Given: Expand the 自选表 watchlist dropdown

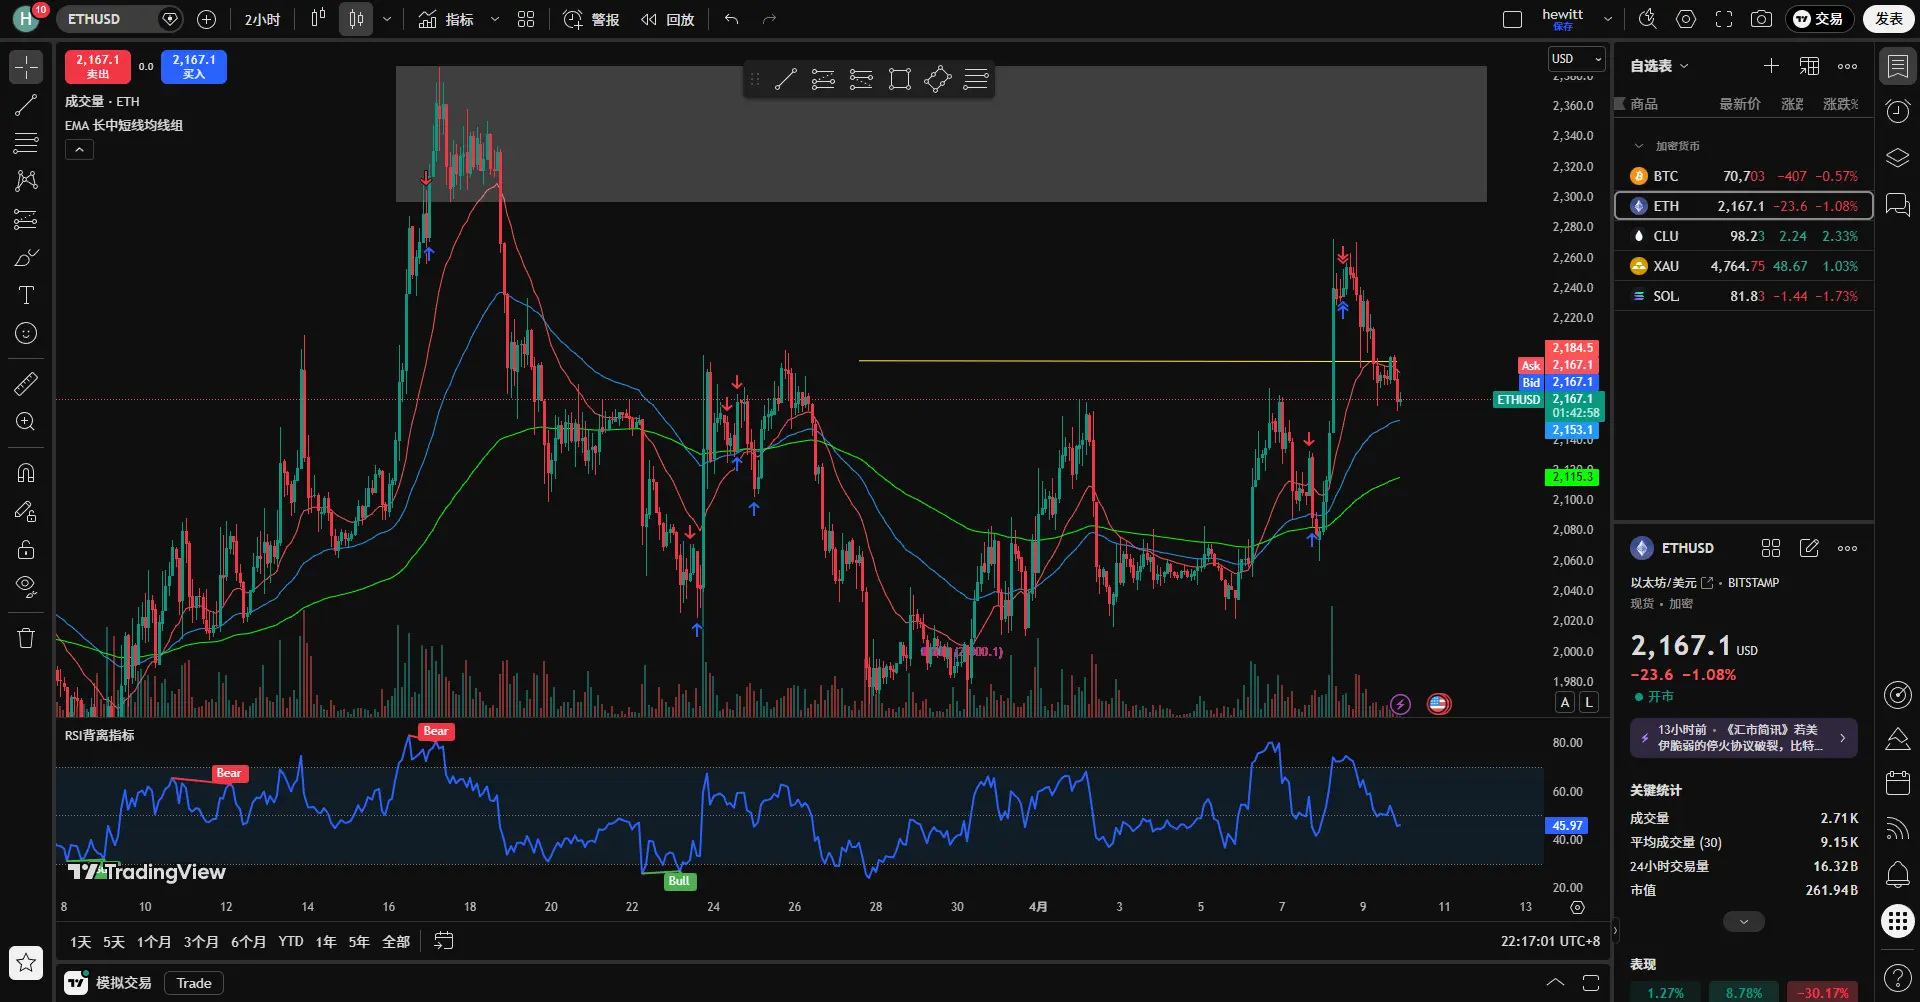Looking at the screenshot, I should [x=1660, y=66].
